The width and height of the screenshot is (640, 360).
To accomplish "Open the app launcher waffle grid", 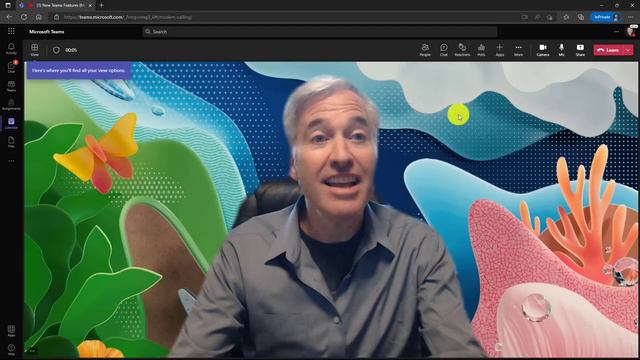I will [x=11, y=31].
